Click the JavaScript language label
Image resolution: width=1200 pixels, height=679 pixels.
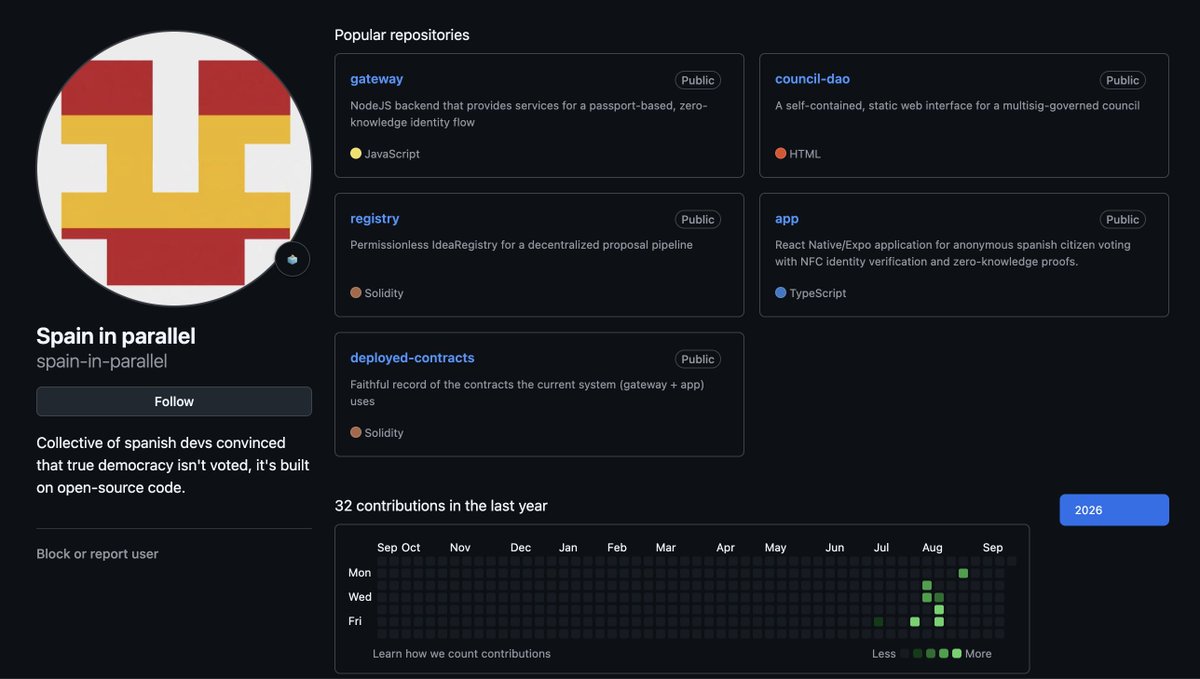392,154
